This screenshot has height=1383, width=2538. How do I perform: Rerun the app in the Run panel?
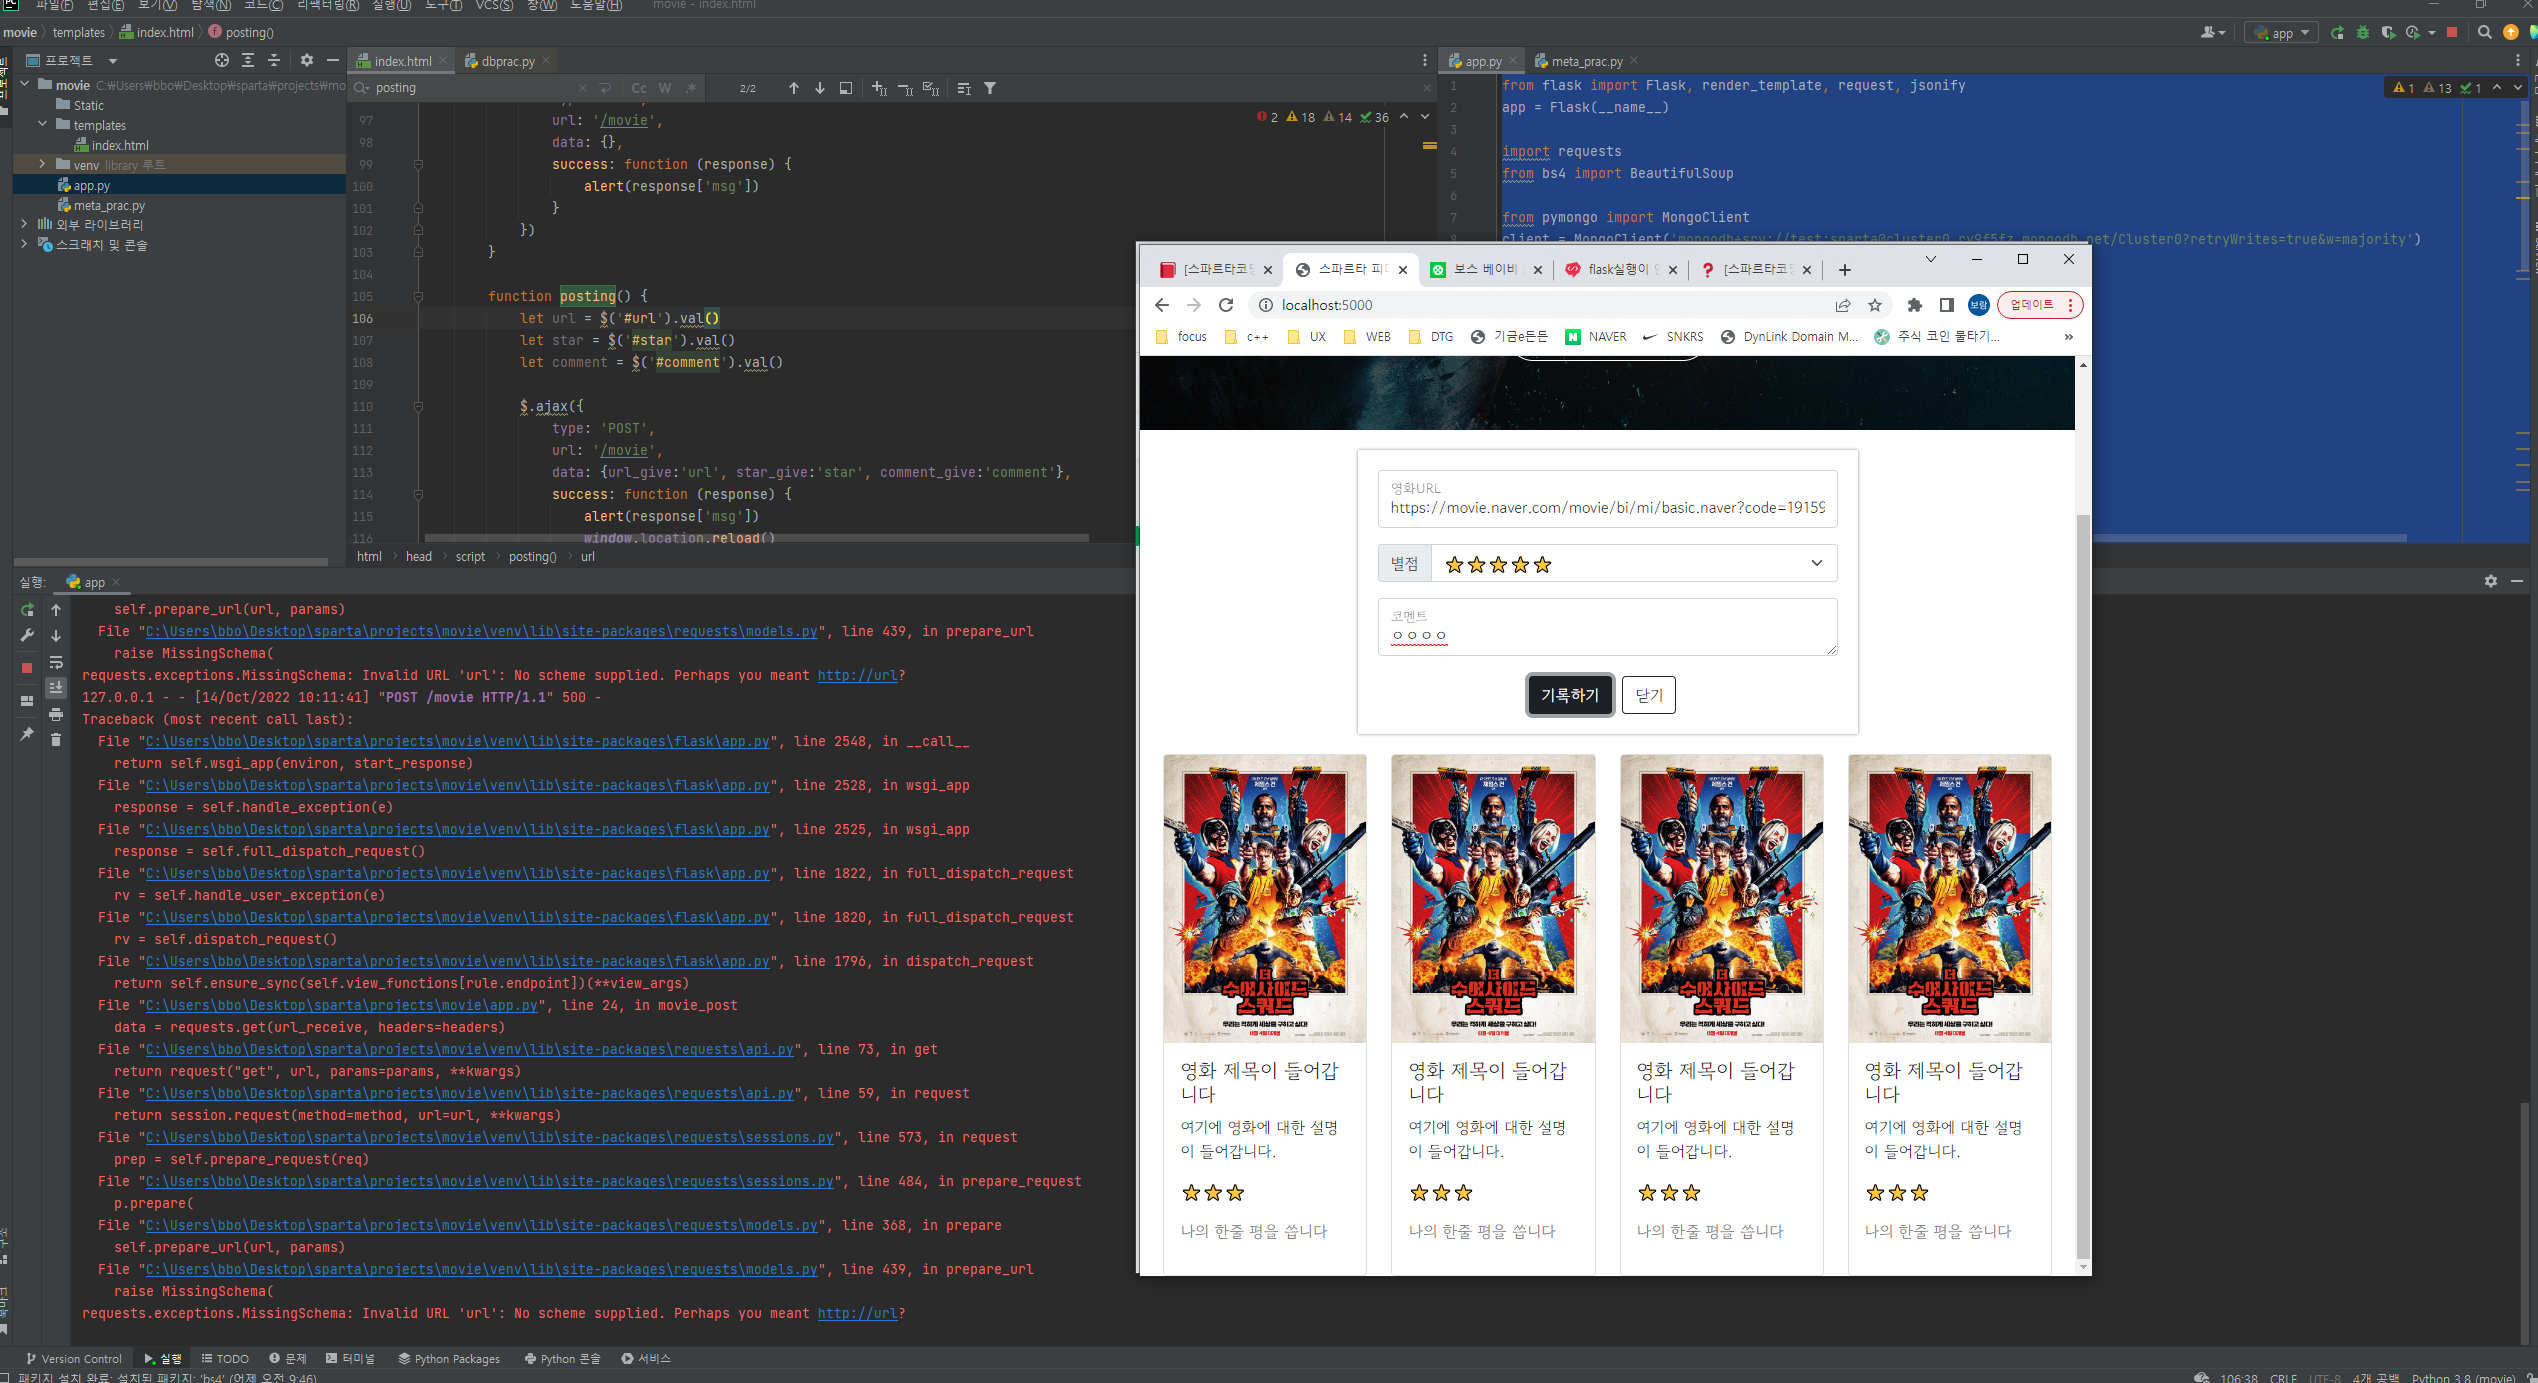tap(27, 610)
